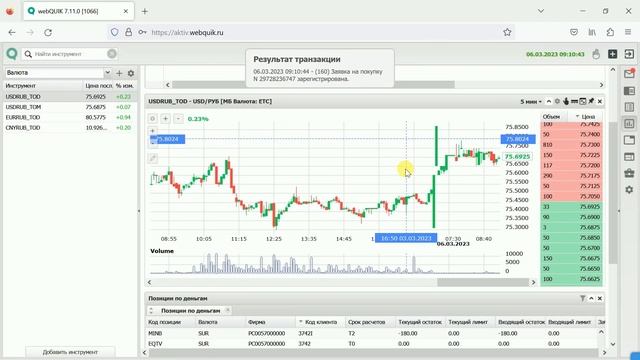
Task: Open the quotes table layout icon in sidebar
Action: [629, 91]
